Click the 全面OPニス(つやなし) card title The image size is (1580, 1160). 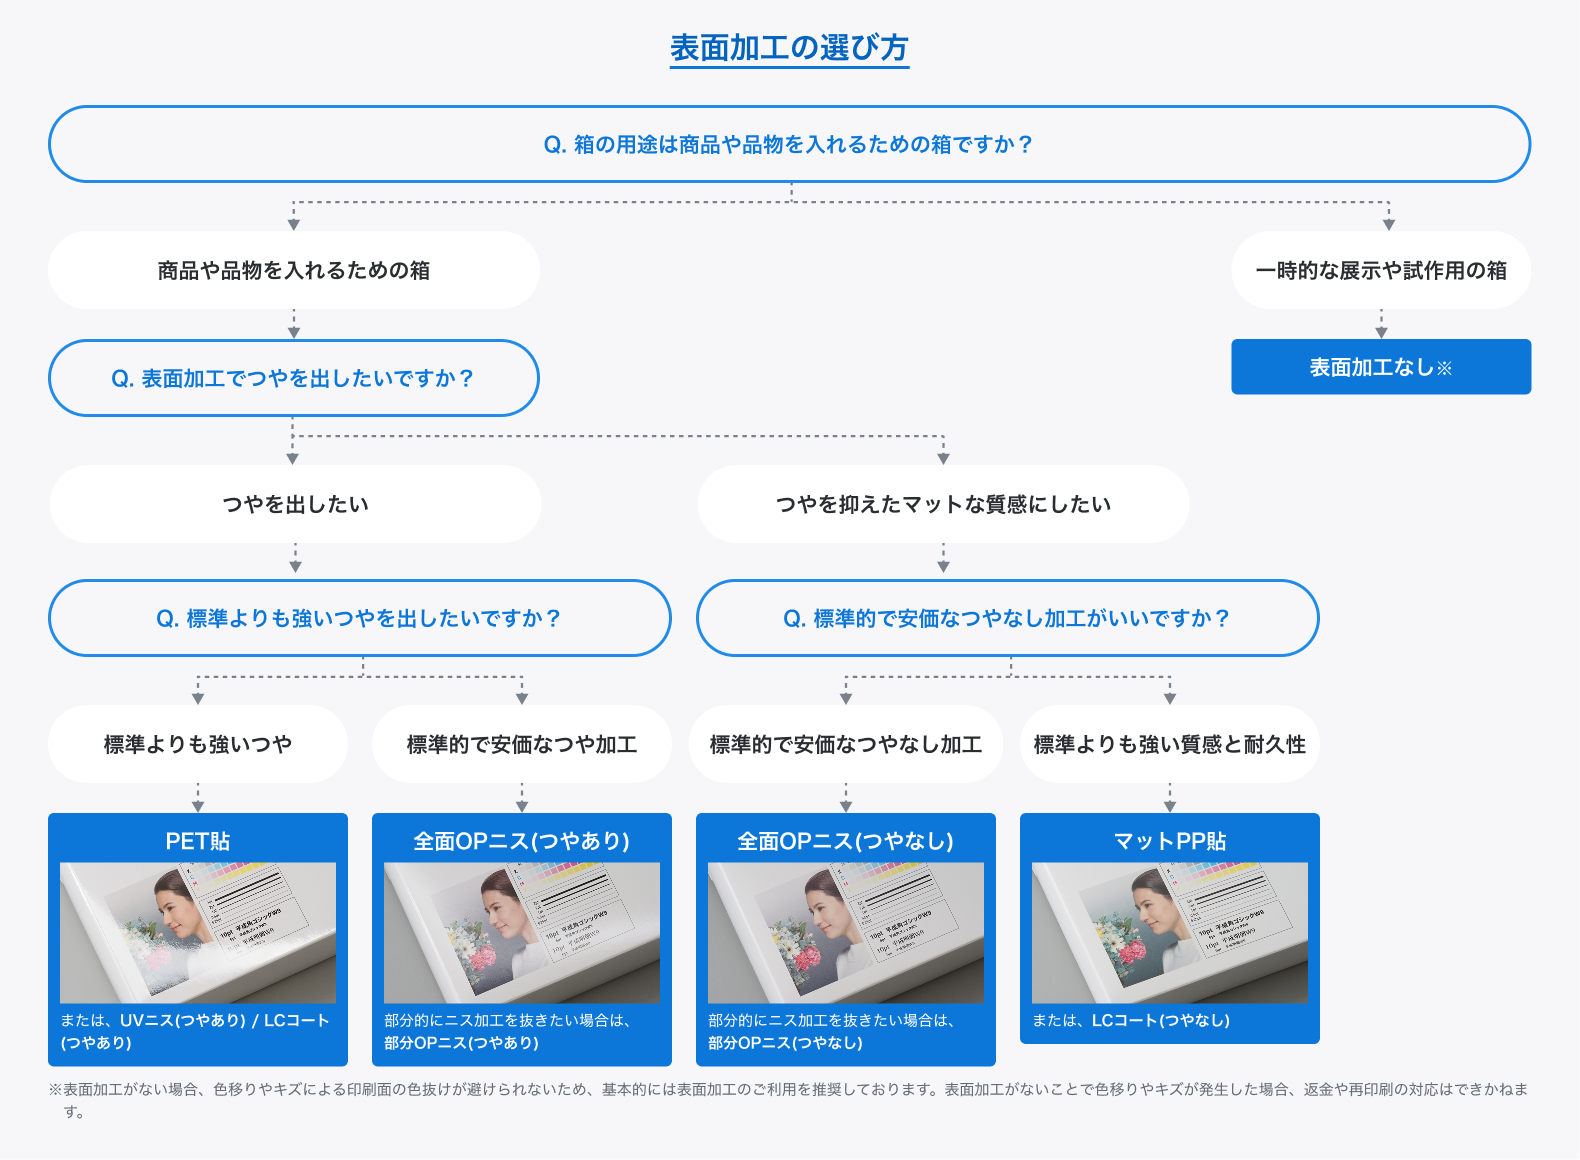(x=846, y=841)
